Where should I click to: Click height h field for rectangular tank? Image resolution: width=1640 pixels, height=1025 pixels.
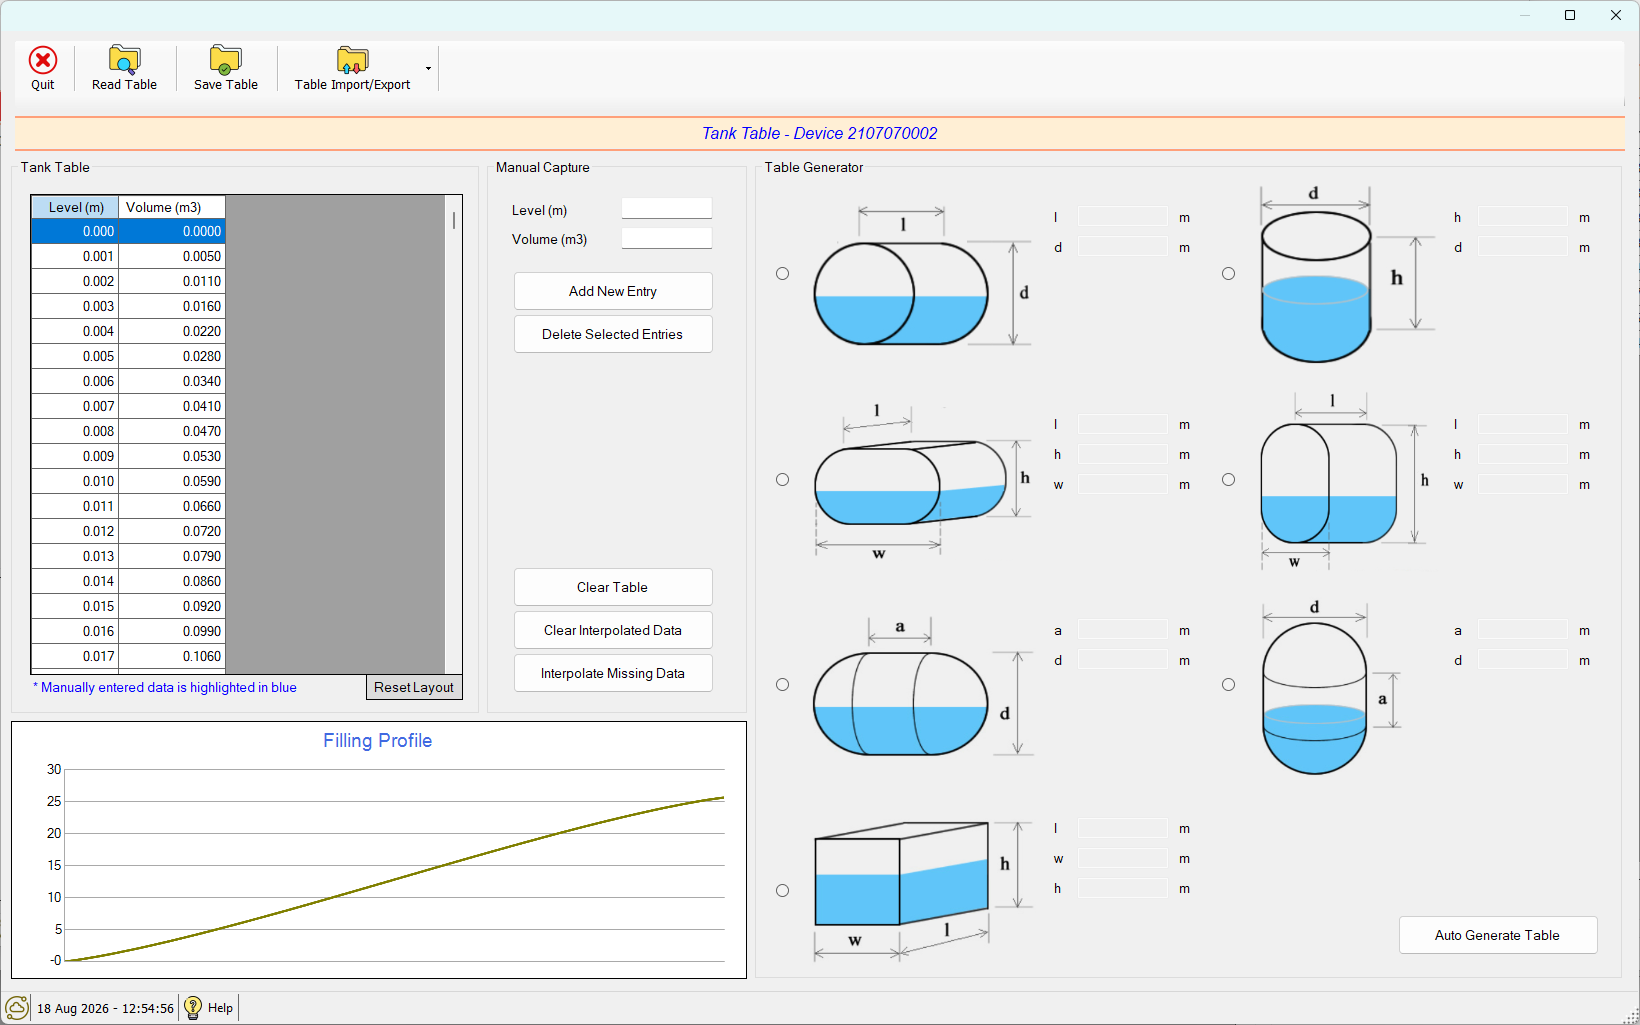[x=1123, y=888]
